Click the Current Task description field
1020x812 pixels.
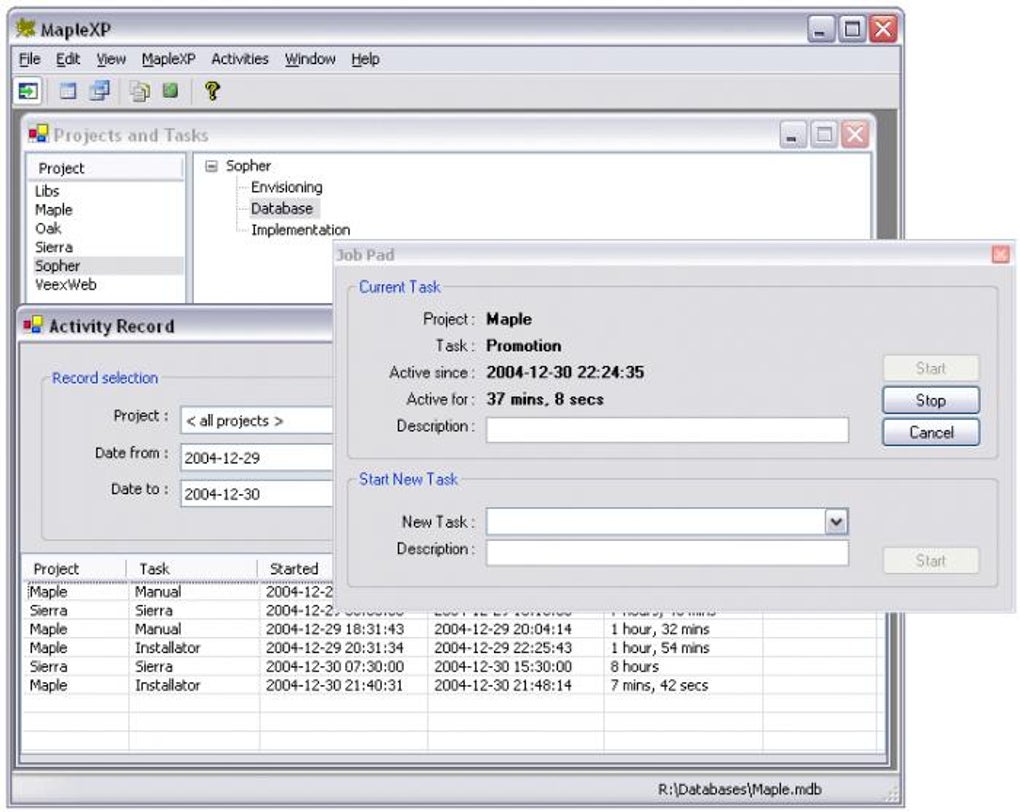tap(667, 430)
